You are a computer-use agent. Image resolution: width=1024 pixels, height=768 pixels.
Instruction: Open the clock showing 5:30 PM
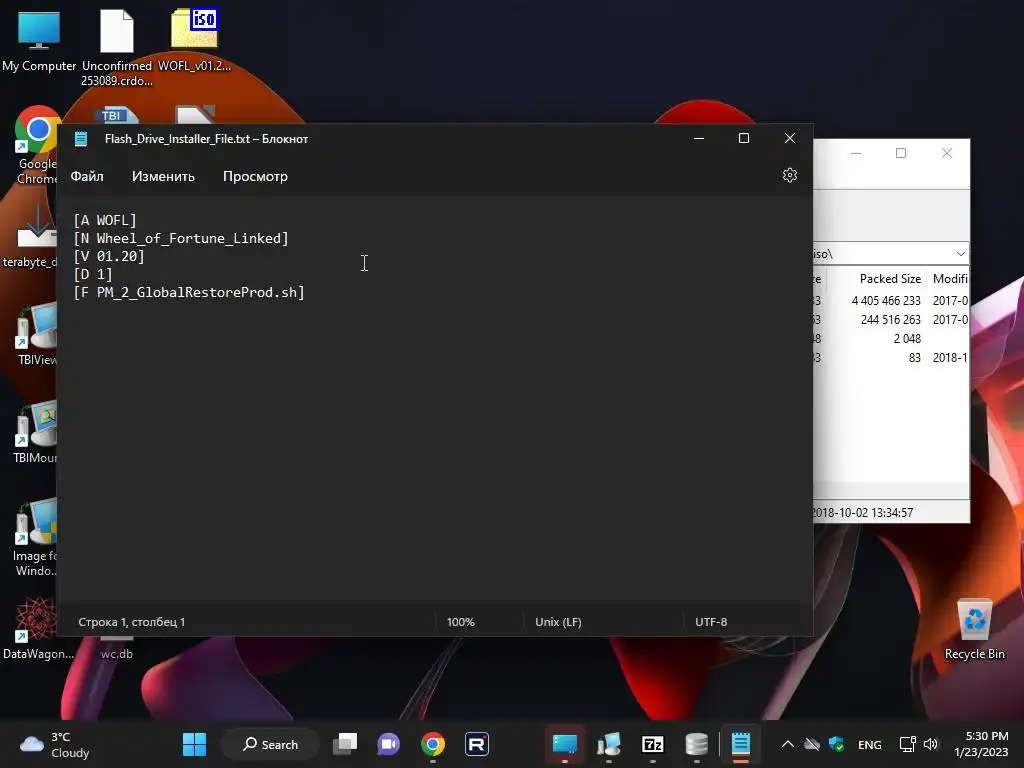(x=981, y=744)
